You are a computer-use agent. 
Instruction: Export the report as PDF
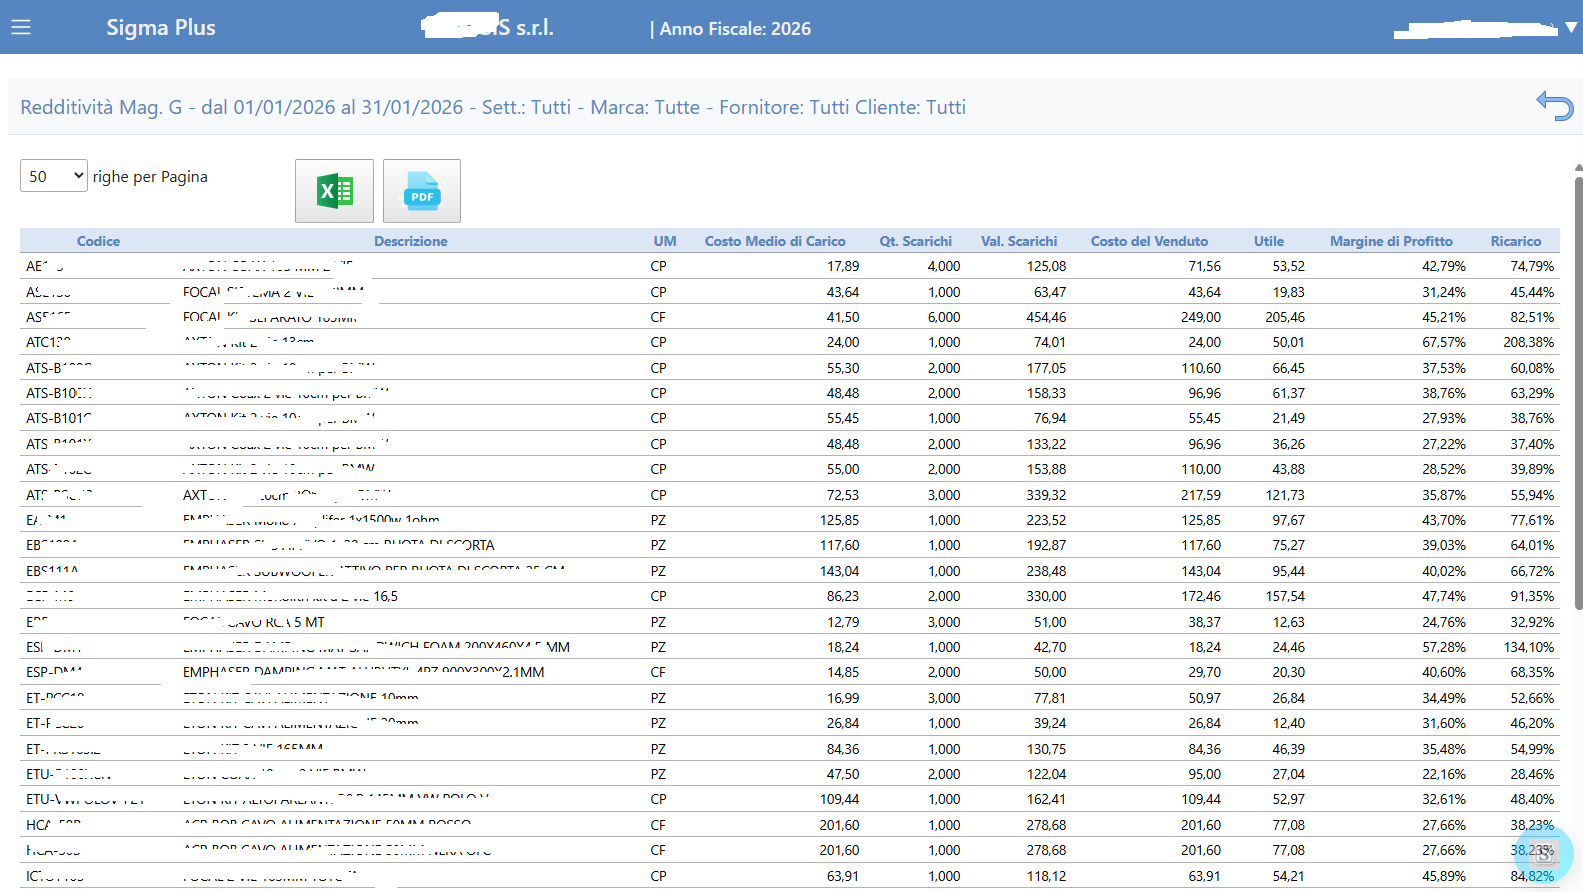click(x=421, y=190)
